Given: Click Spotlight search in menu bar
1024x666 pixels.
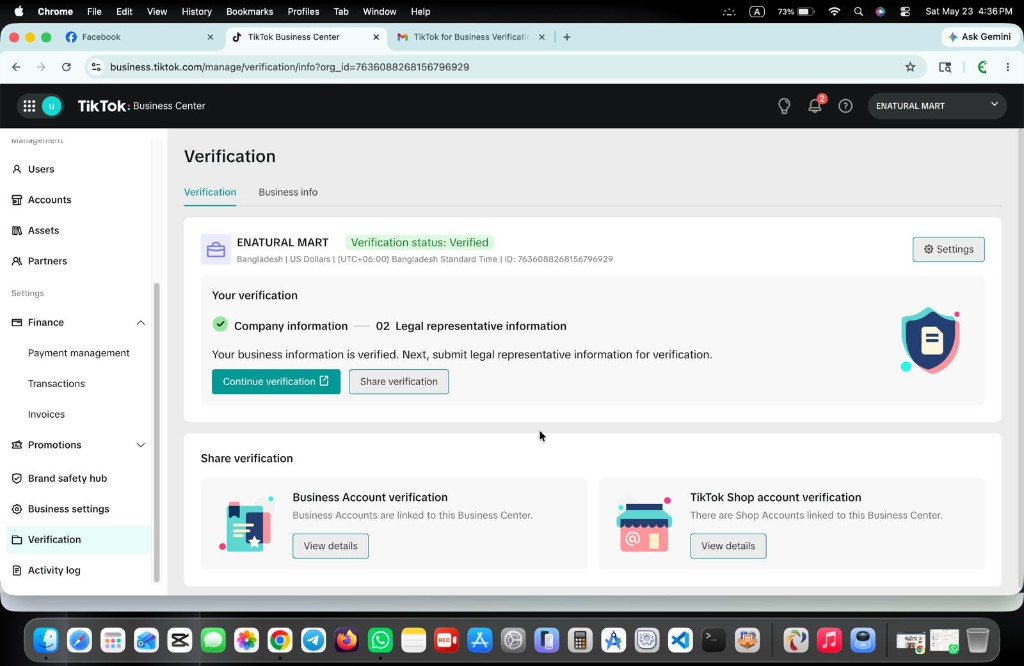Looking at the screenshot, I should [858, 12].
